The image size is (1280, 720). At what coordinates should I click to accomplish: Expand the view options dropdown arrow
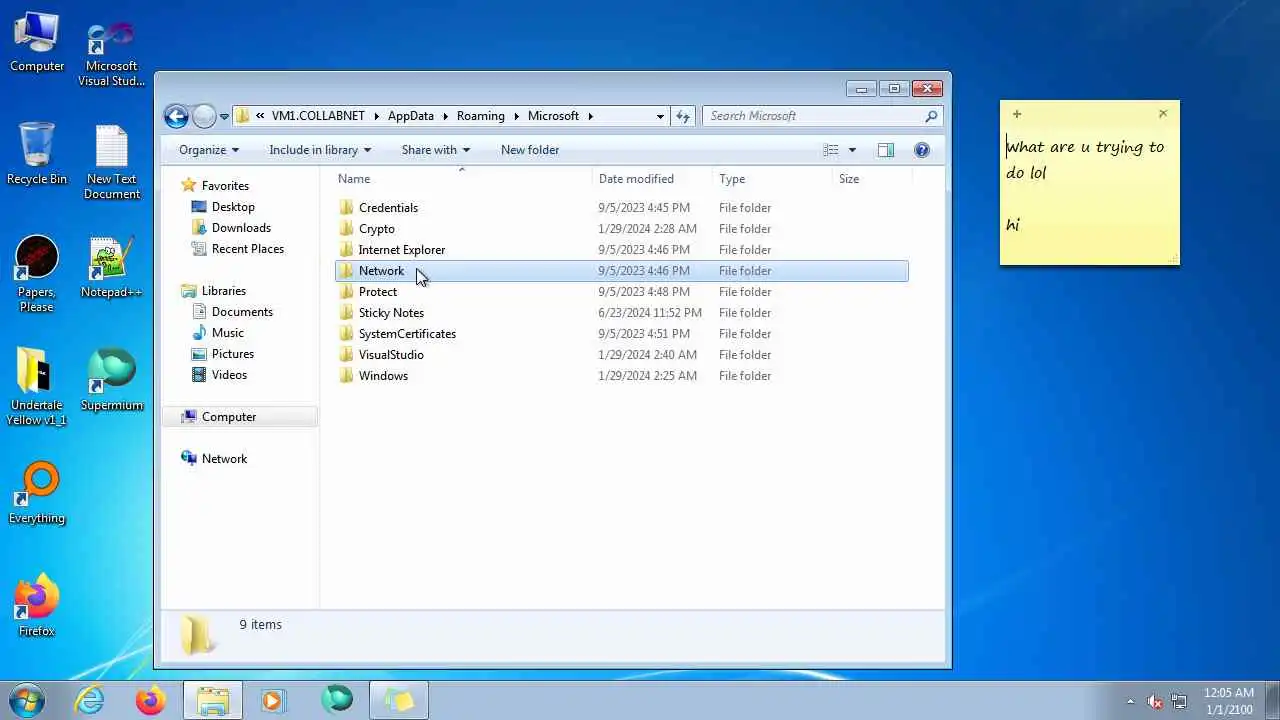(852, 150)
